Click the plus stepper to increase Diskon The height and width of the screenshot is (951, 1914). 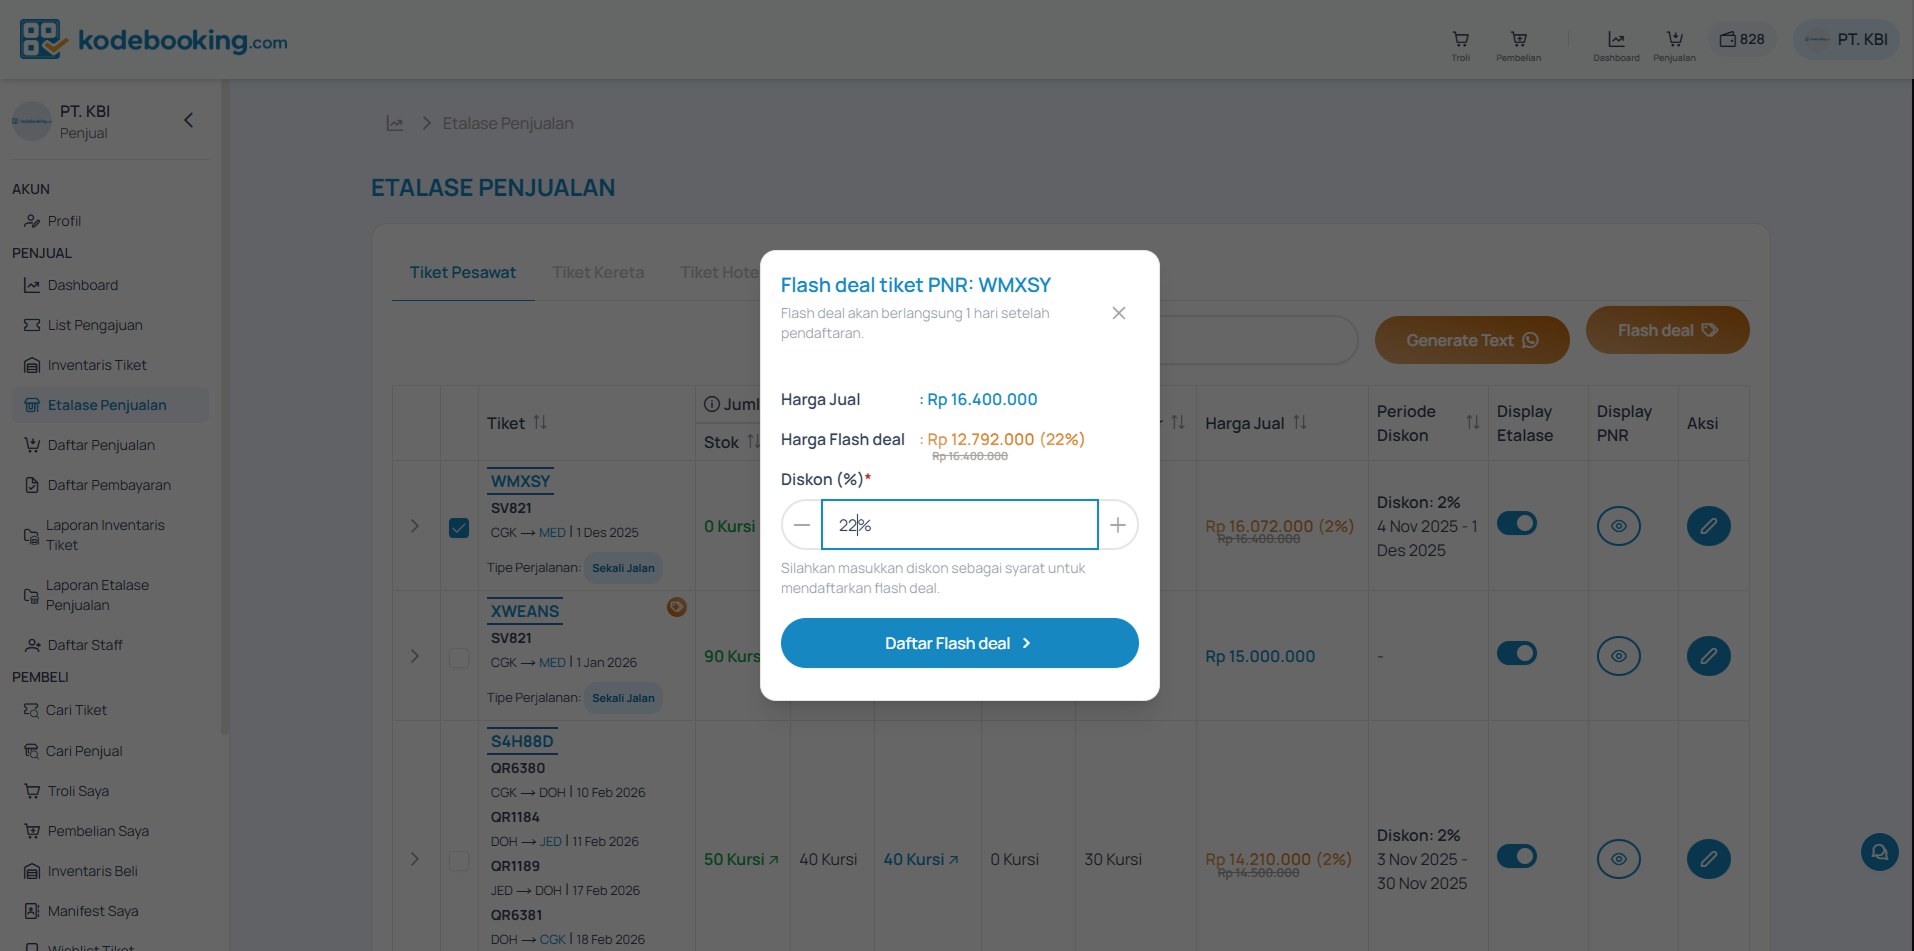pyautogui.click(x=1117, y=524)
